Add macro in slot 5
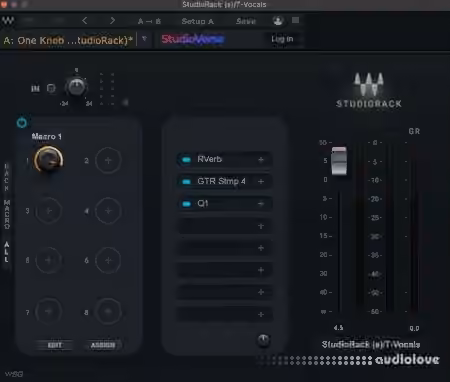The image size is (450, 382). (x=49, y=260)
